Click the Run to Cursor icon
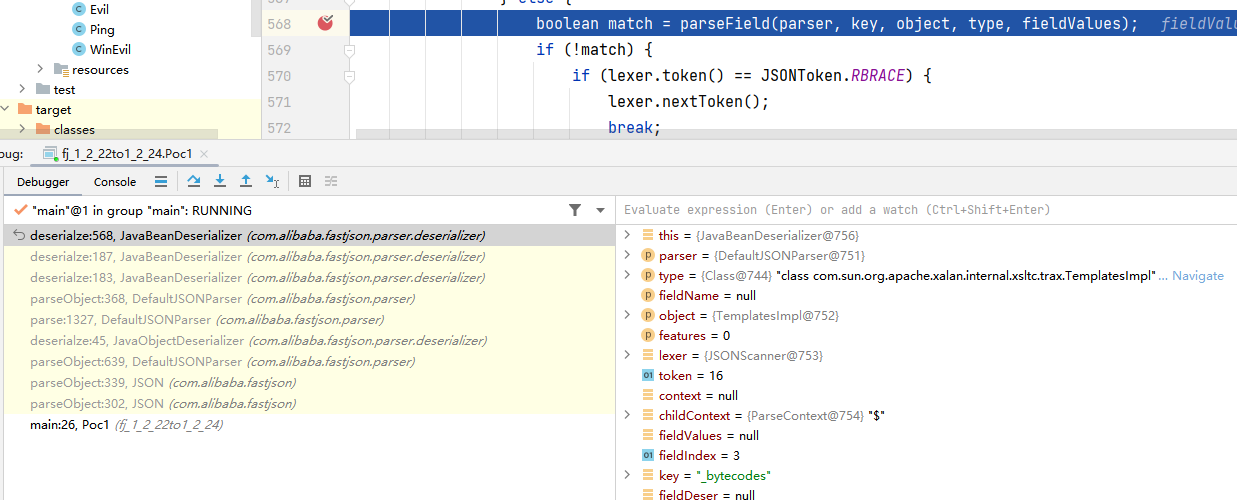The height and width of the screenshot is (500, 1237). (272, 181)
